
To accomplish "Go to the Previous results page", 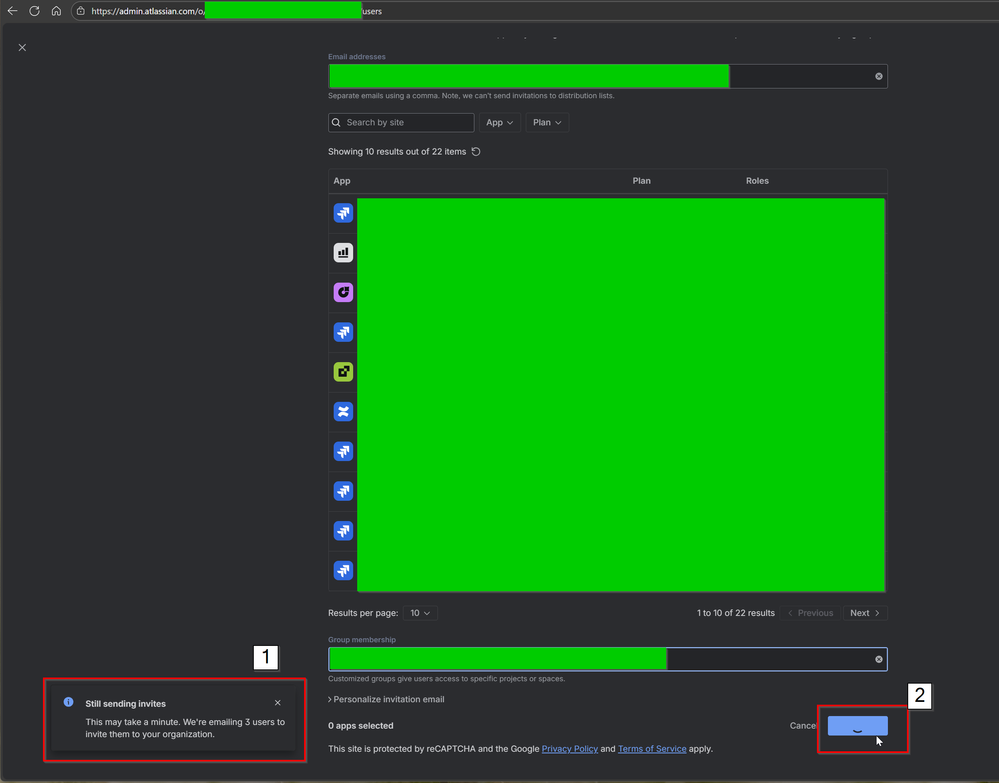I will click(810, 613).
